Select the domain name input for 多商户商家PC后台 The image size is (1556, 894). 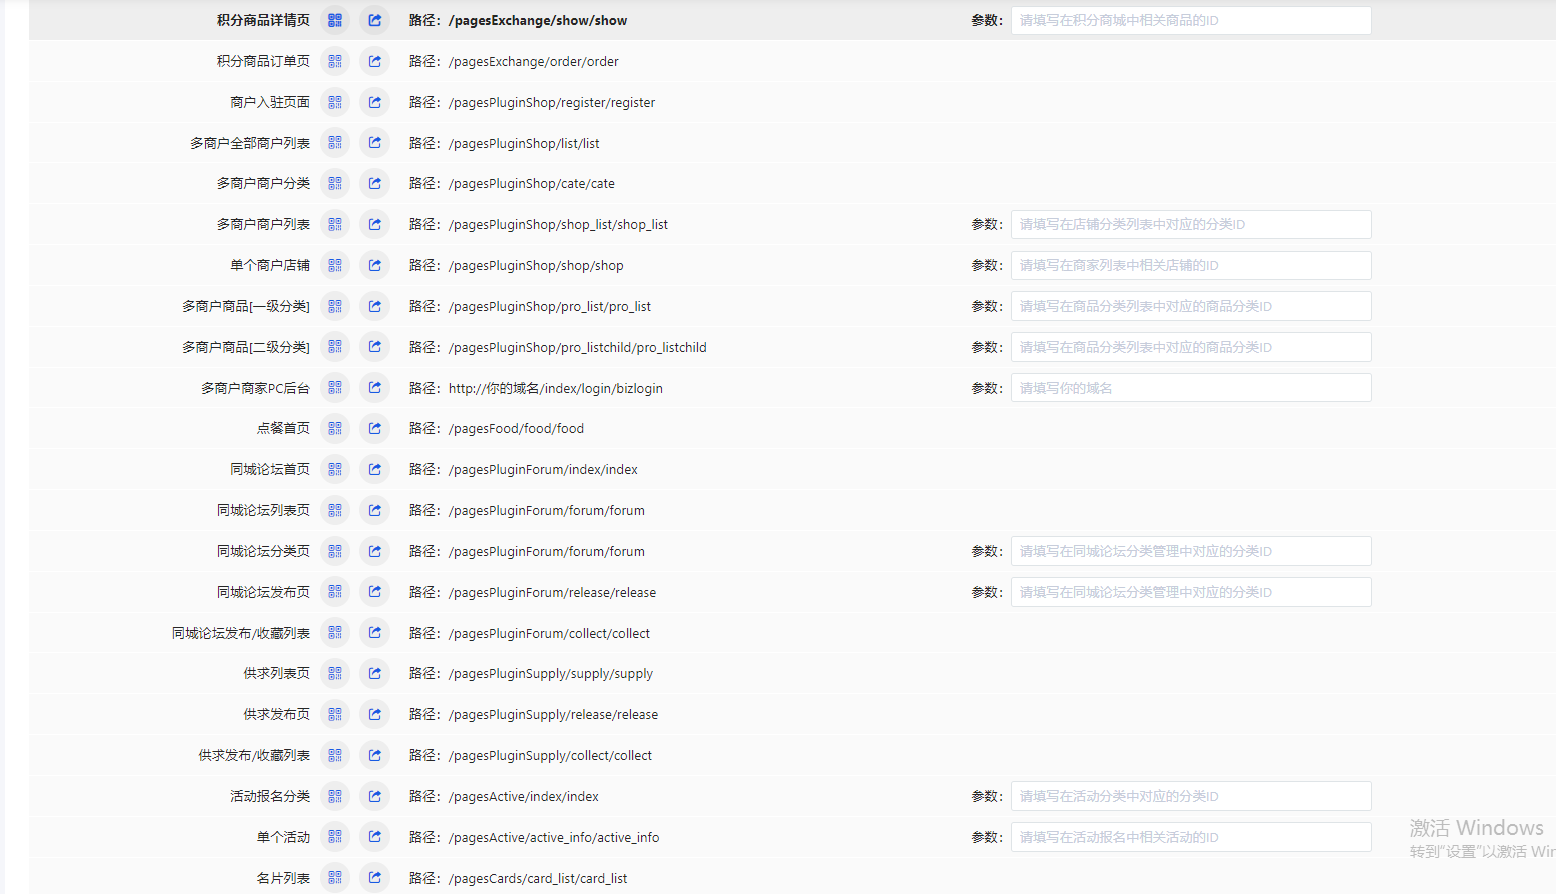click(x=1190, y=388)
